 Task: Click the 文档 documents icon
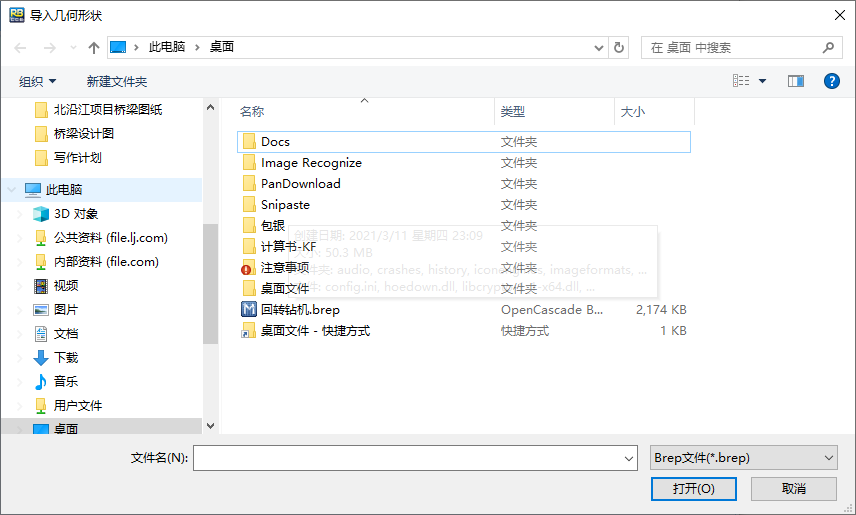click(x=41, y=334)
